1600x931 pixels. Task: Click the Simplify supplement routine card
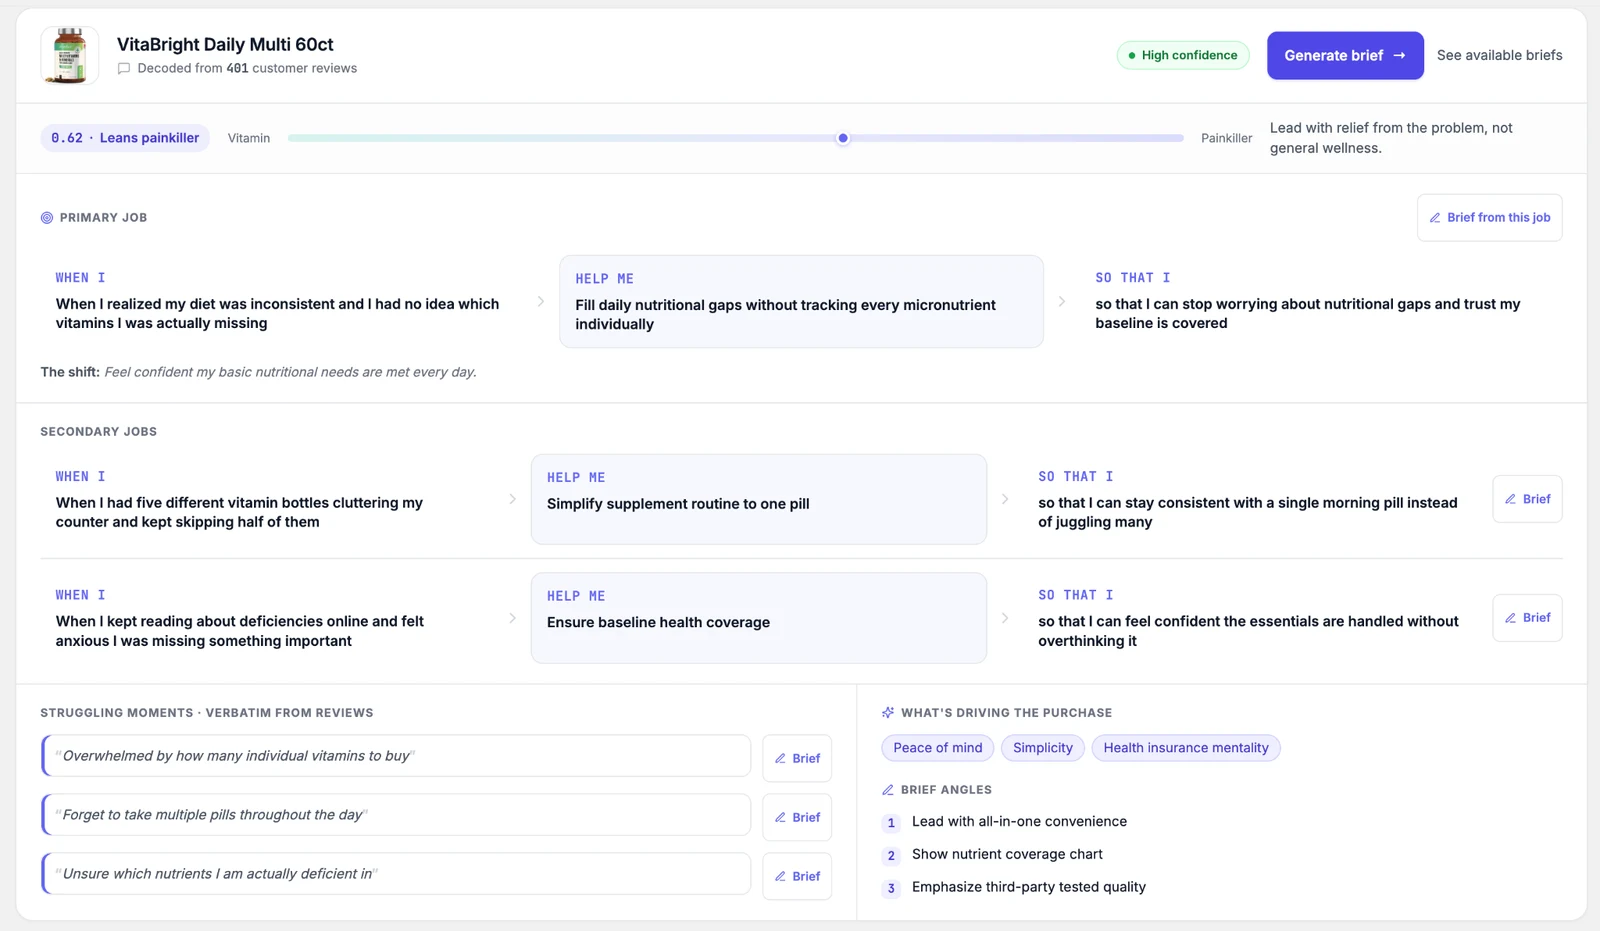(759, 499)
